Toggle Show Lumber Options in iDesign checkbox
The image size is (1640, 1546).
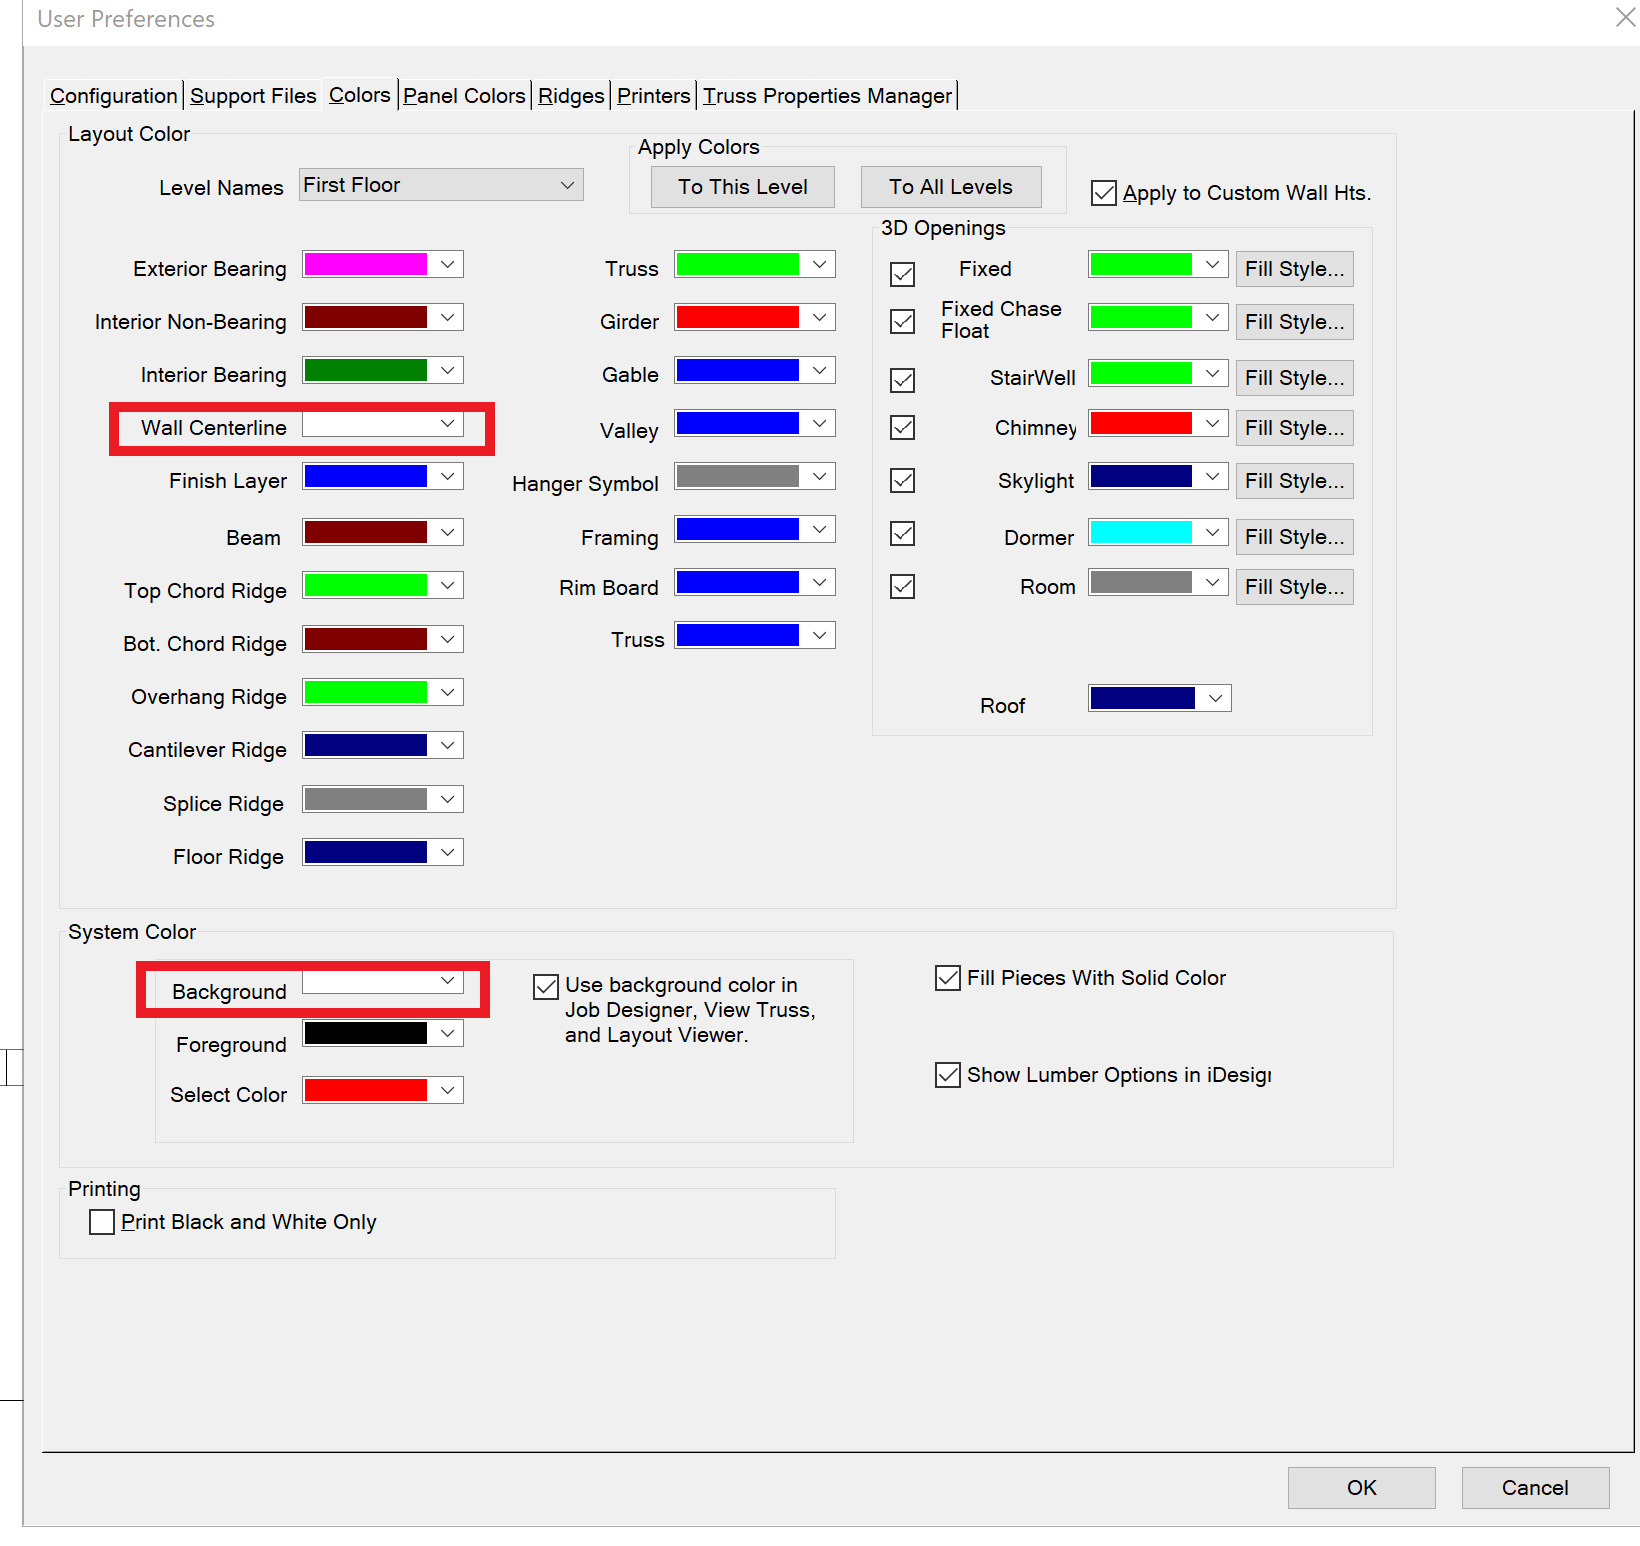coord(947,1075)
